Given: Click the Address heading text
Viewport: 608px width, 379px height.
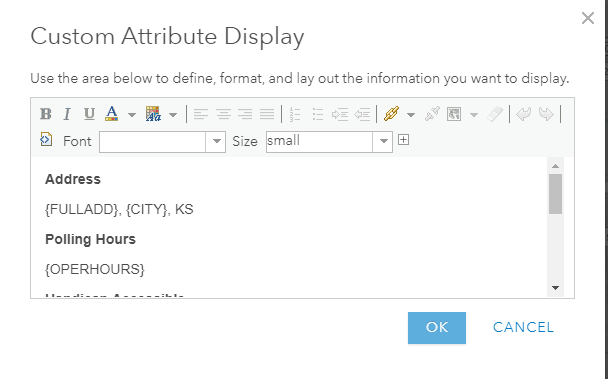Looking at the screenshot, I should [73, 179].
